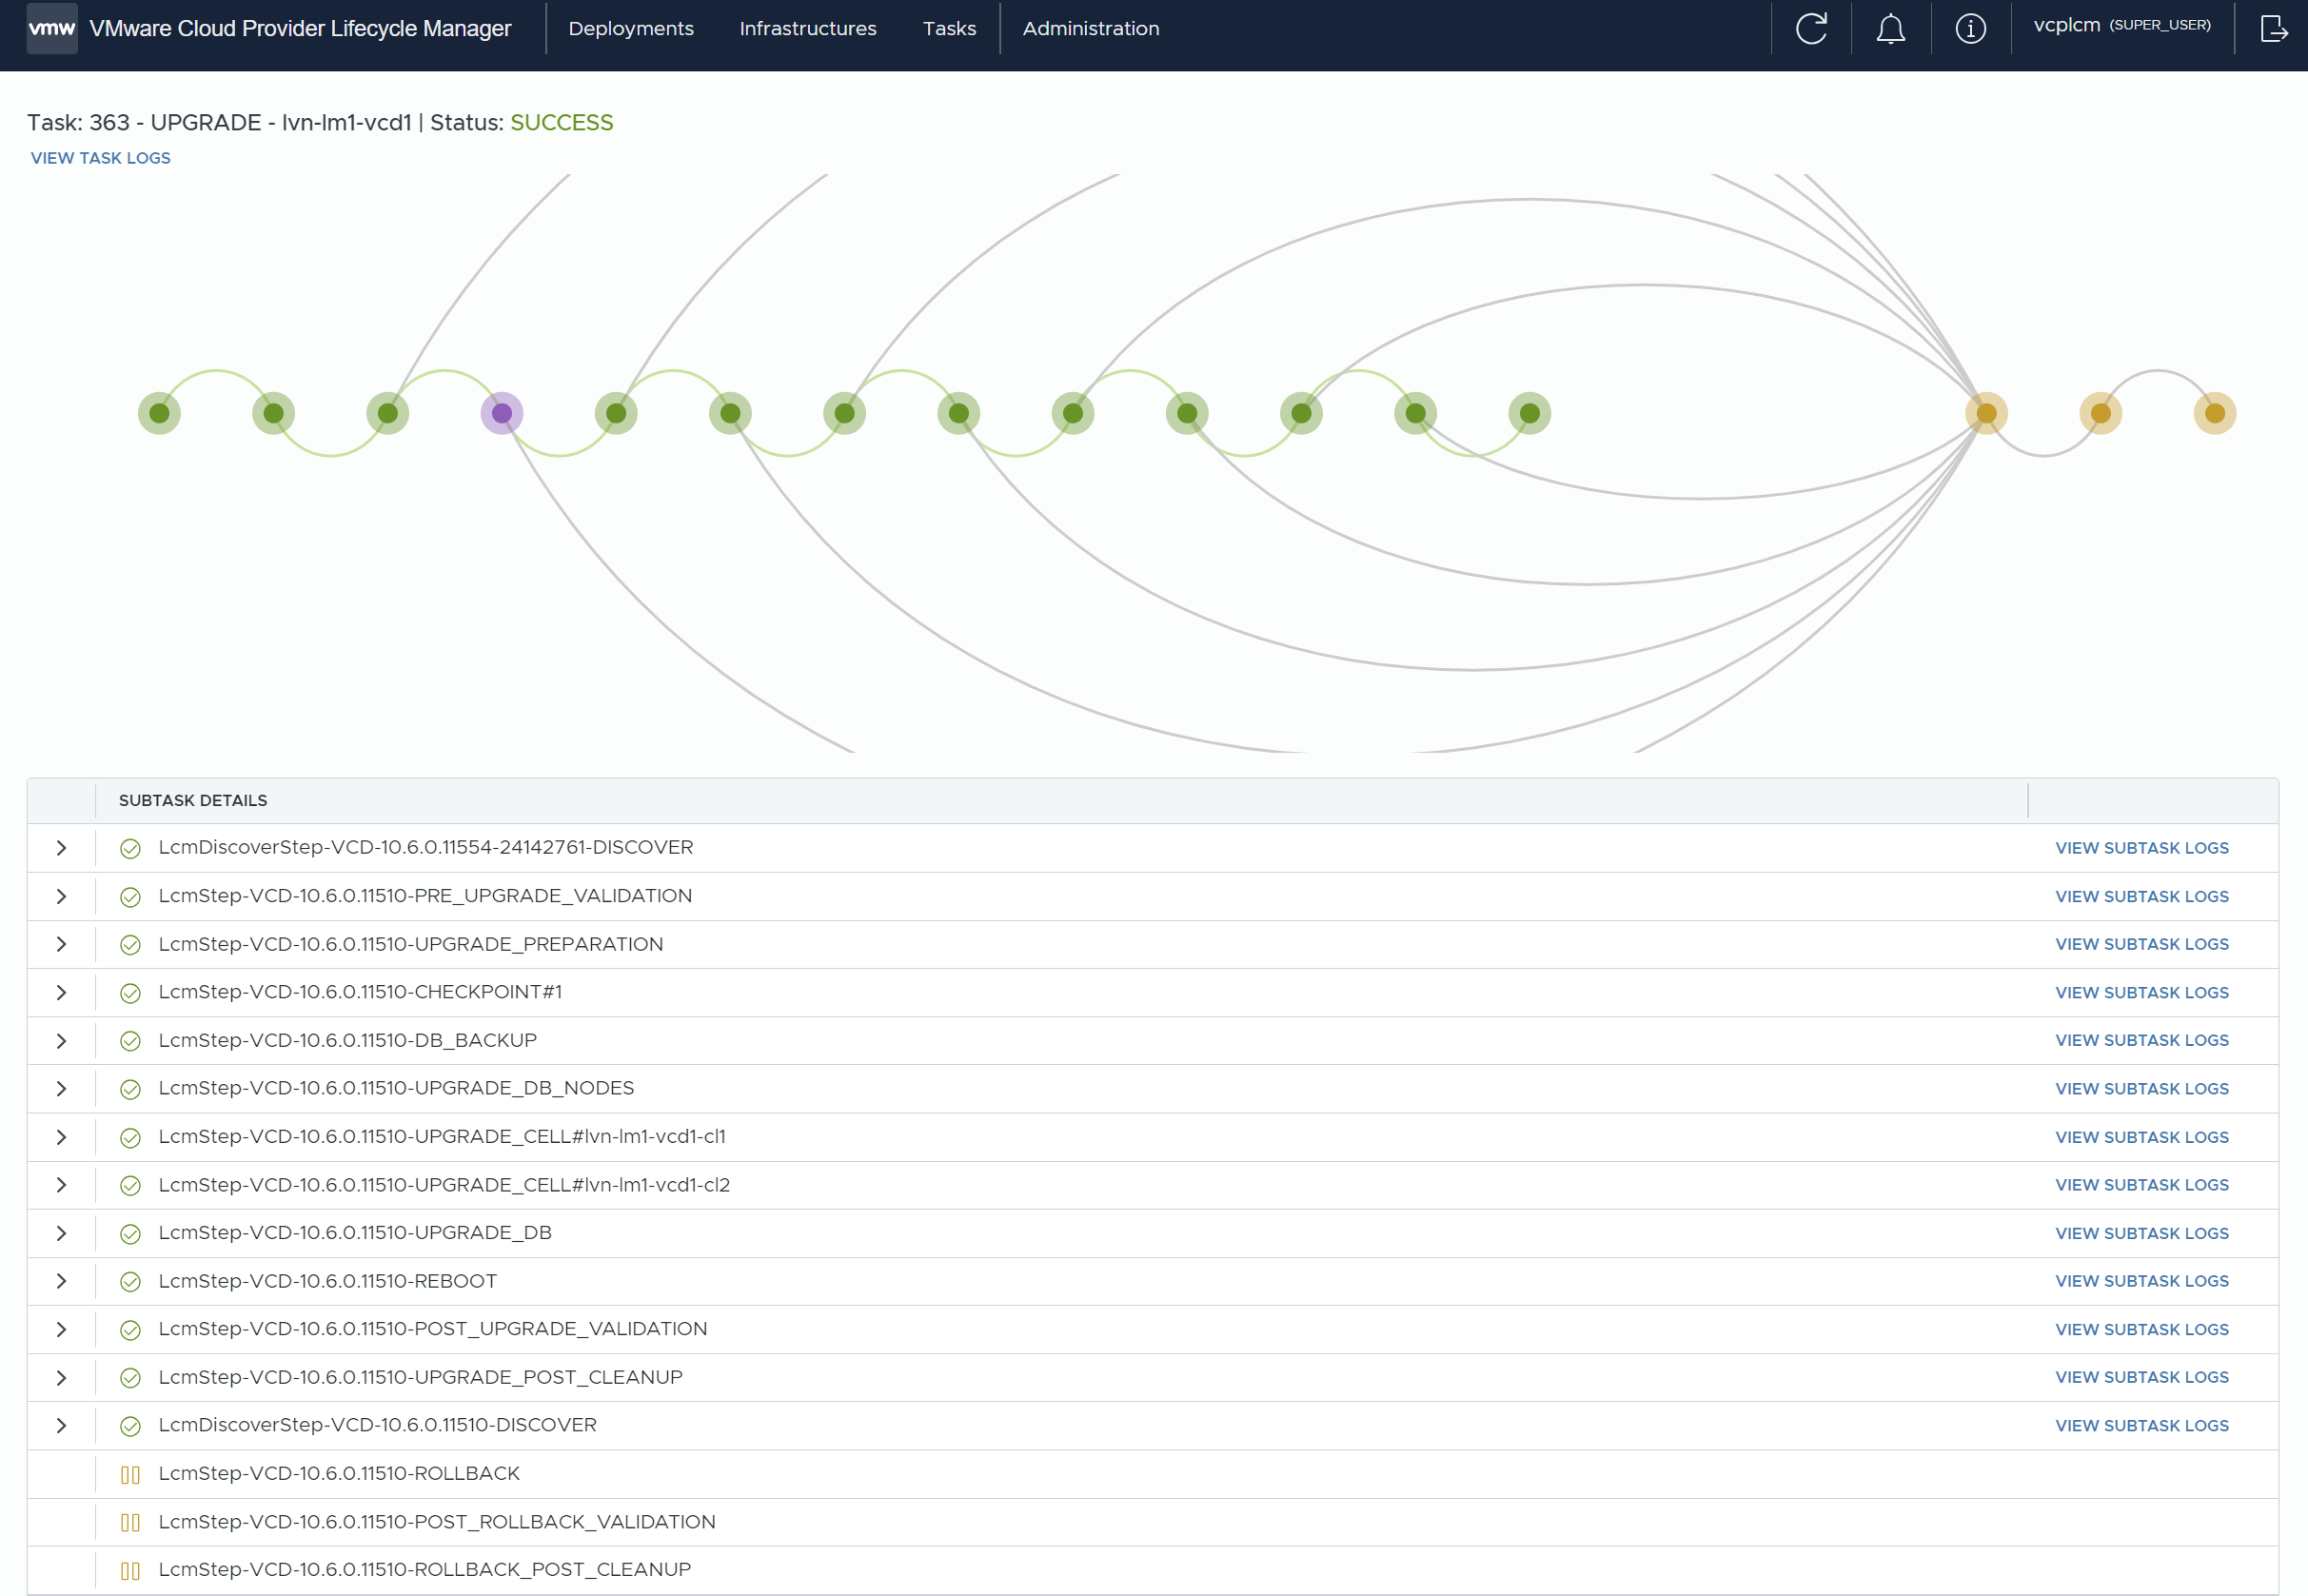Click the vmw logo icon

[x=52, y=28]
